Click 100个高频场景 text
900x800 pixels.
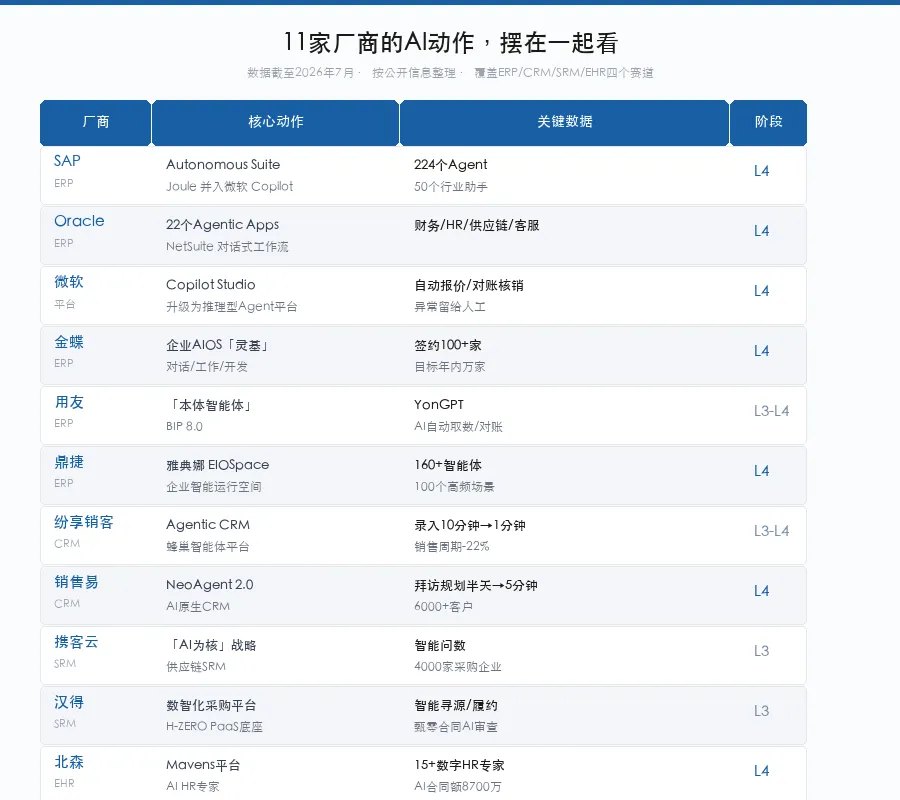click(x=454, y=487)
